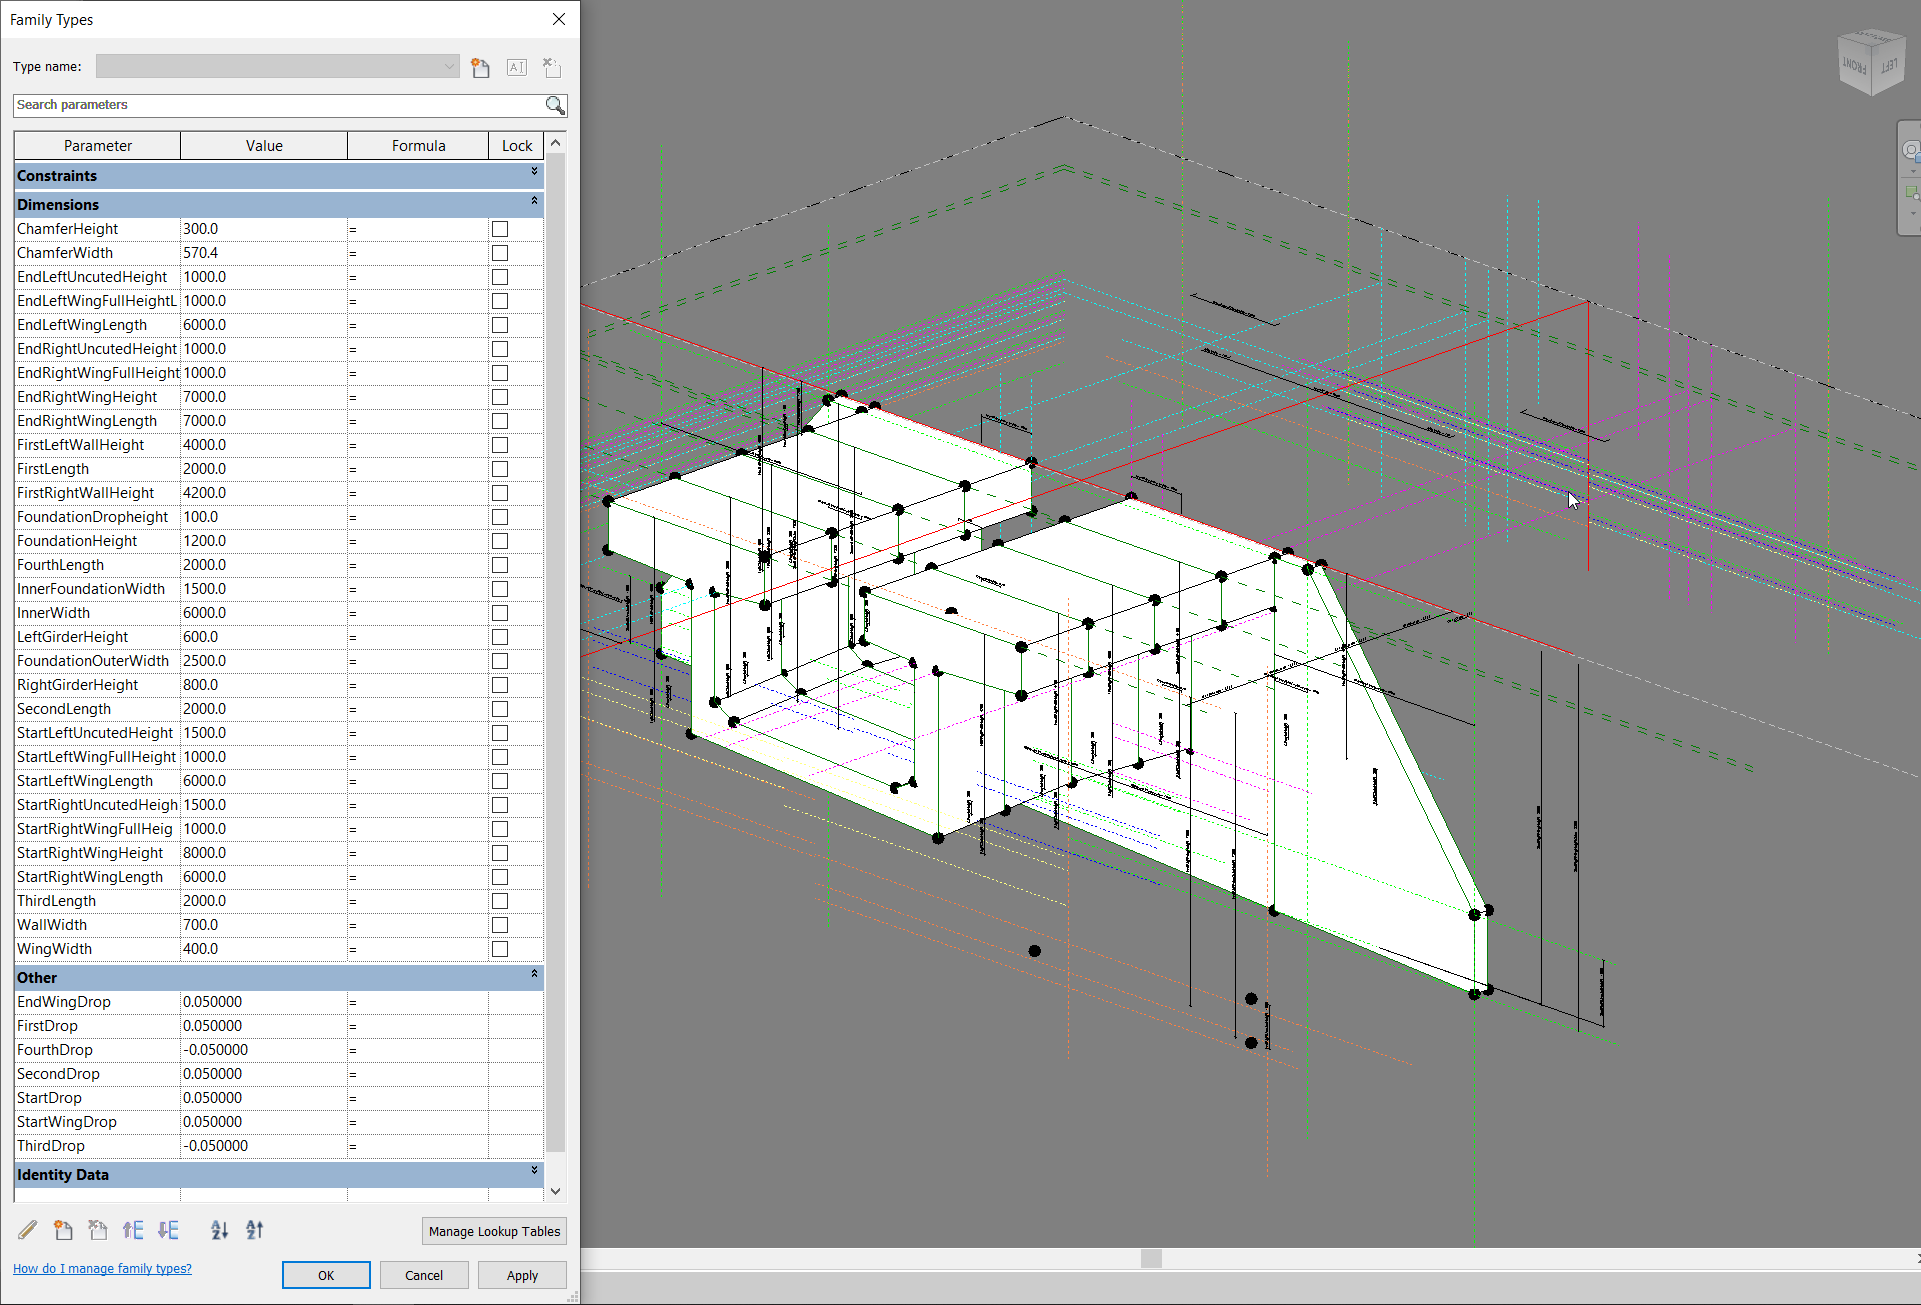Viewport: 1921px width, 1305px height.
Task: Lock the FoundationHeight parameter
Action: [x=499, y=541]
